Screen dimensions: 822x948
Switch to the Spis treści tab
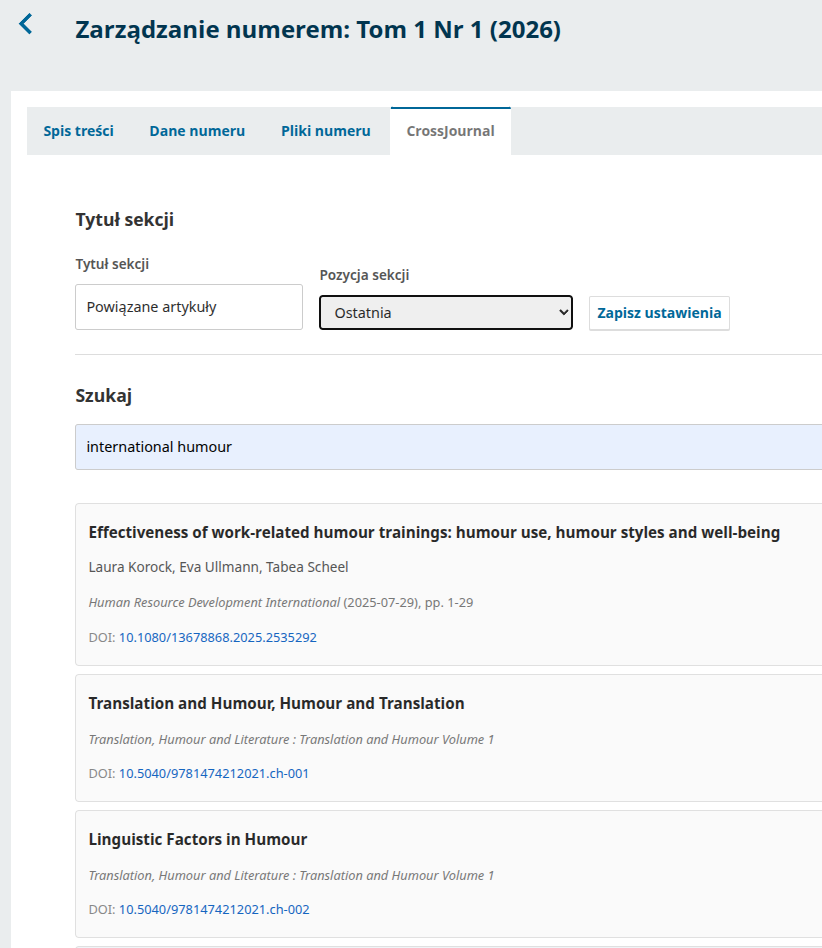(78, 131)
